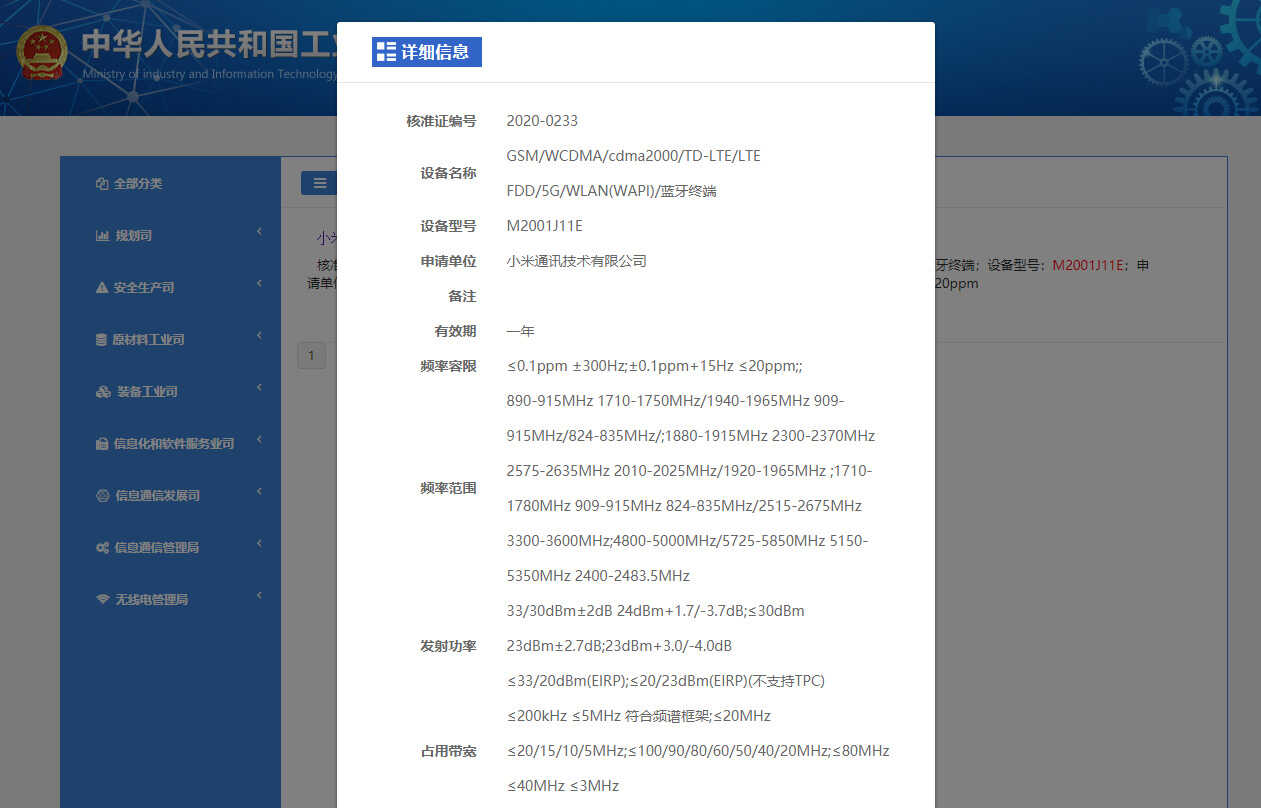Expand the 装备工业司 chevron arrow
The width and height of the screenshot is (1261, 808).
coord(259,388)
